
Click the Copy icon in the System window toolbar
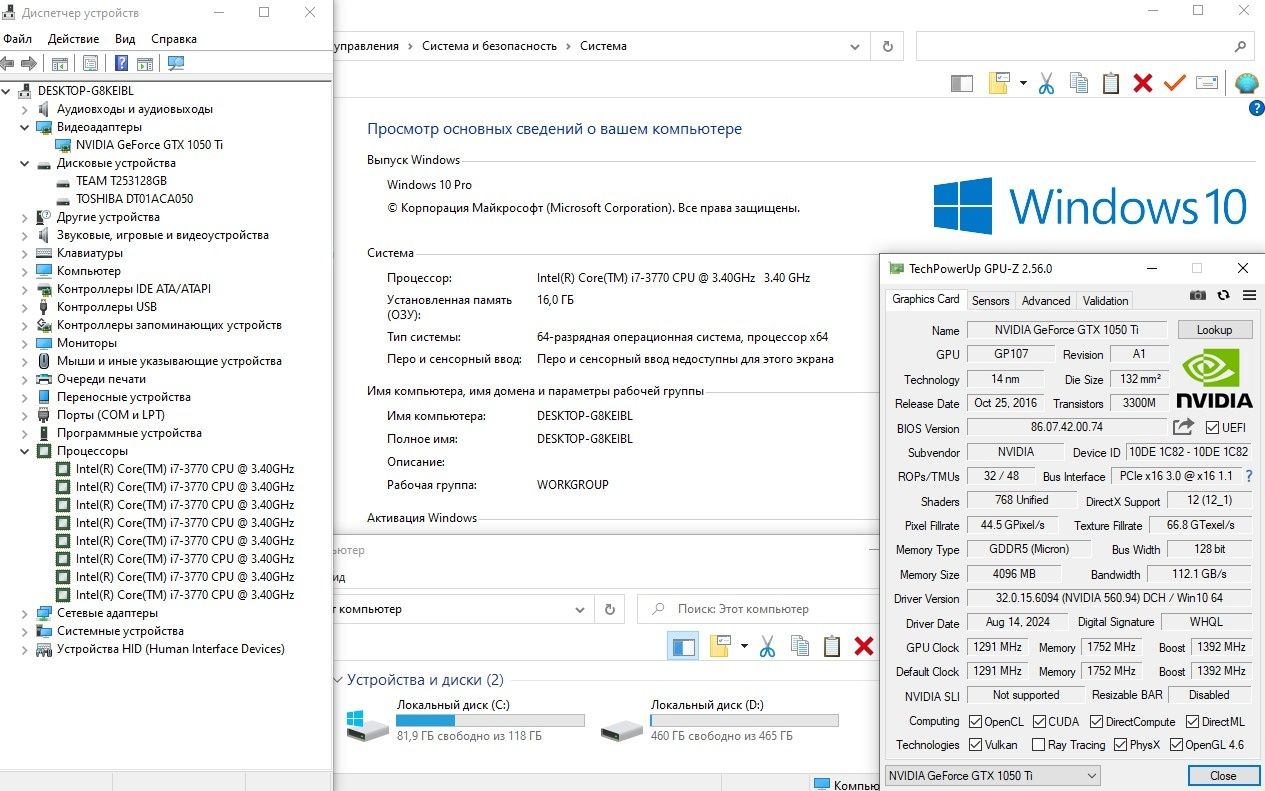pos(1079,83)
